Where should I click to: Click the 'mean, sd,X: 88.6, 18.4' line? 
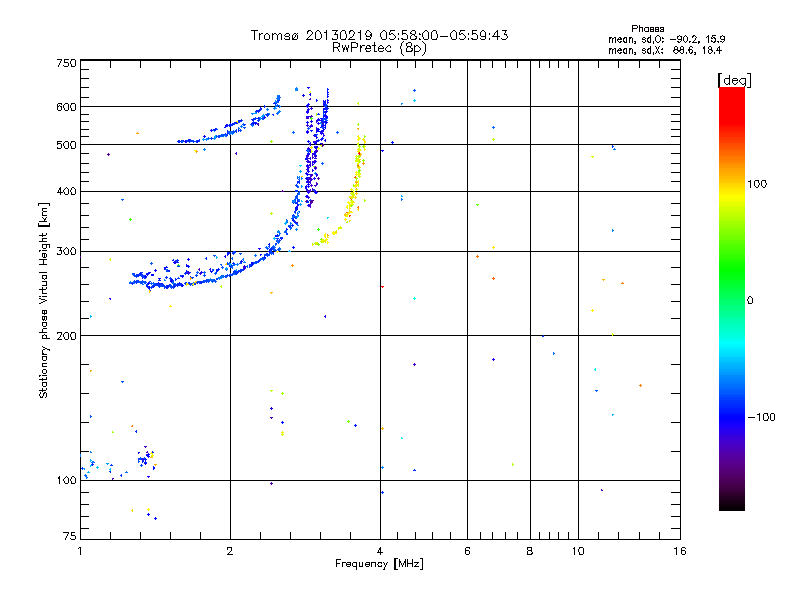pos(665,50)
